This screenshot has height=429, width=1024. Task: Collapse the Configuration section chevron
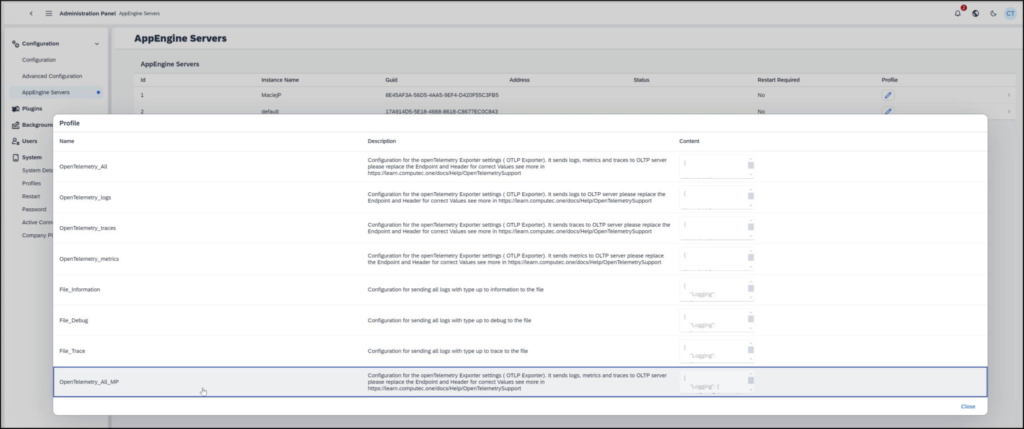click(97, 44)
